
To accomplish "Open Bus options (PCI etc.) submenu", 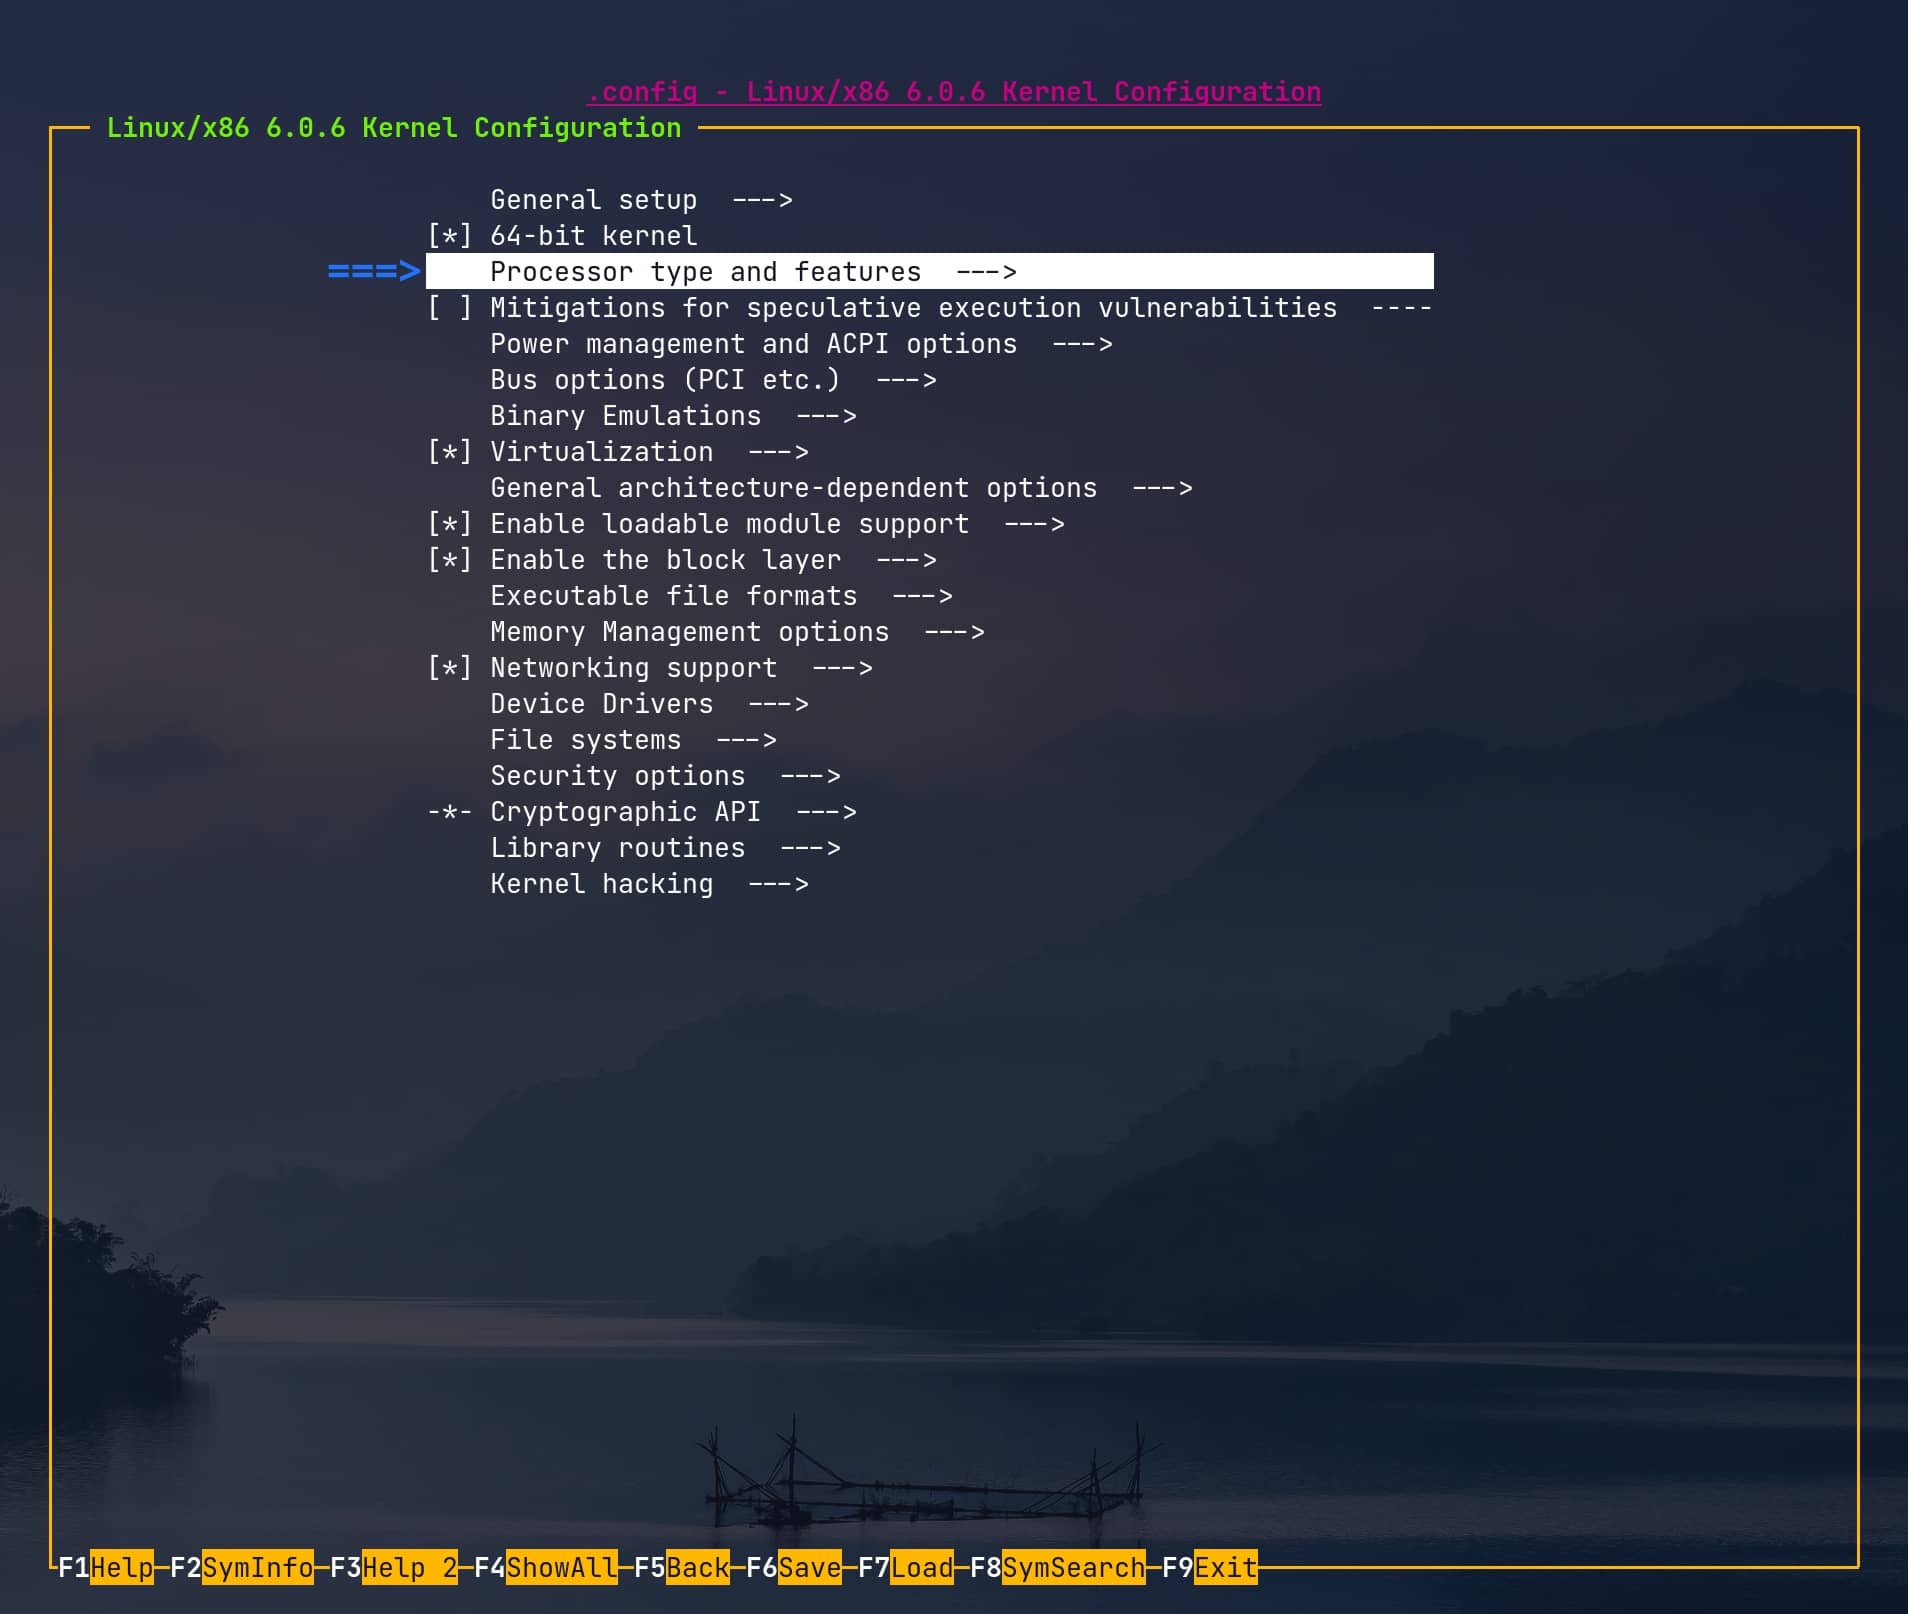I will (x=713, y=380).
